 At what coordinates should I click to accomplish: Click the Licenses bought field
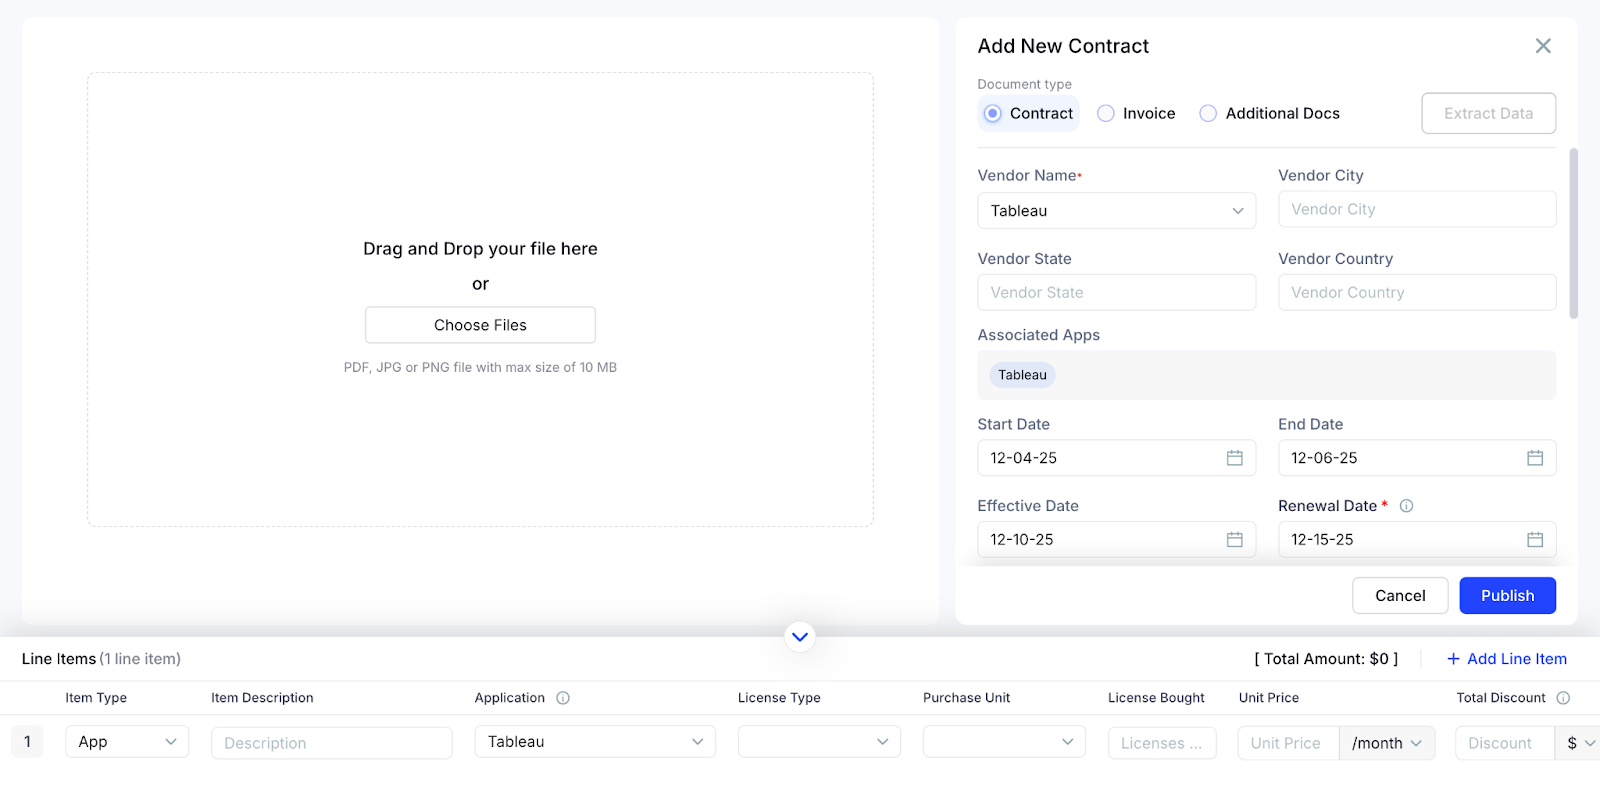point(1162,743)
